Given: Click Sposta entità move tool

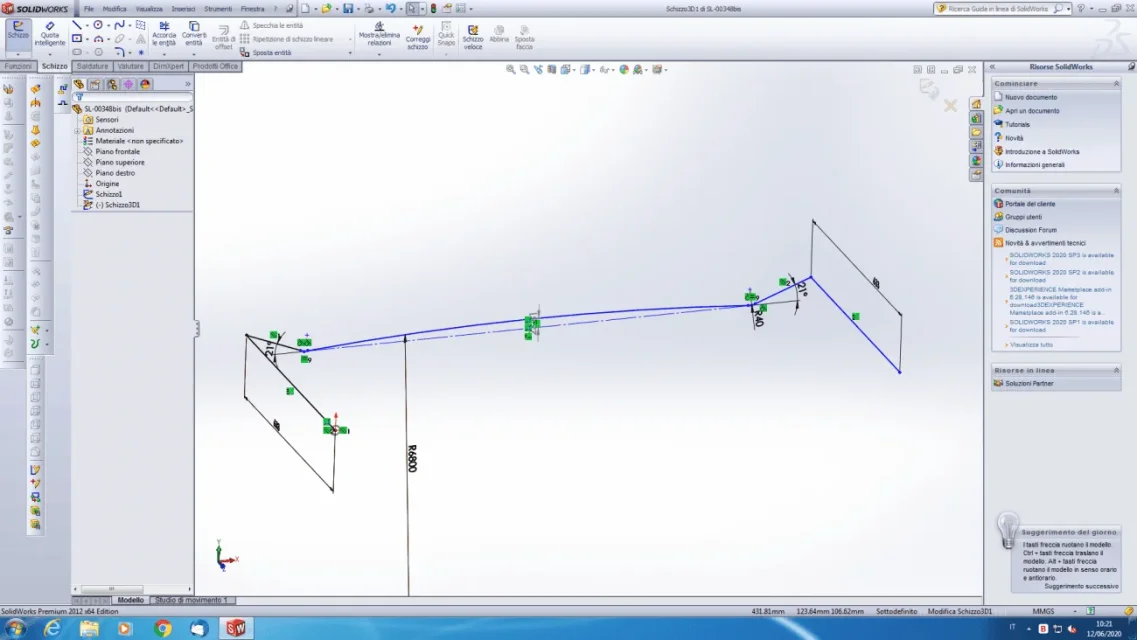Looking at the screenshot, I should (265, 52).
